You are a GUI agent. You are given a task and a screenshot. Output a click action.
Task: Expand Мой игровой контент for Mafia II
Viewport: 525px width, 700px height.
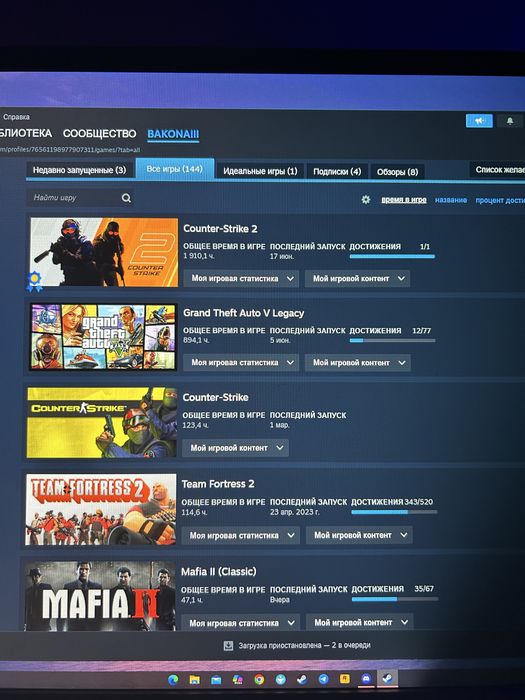(x=359, y=622)
